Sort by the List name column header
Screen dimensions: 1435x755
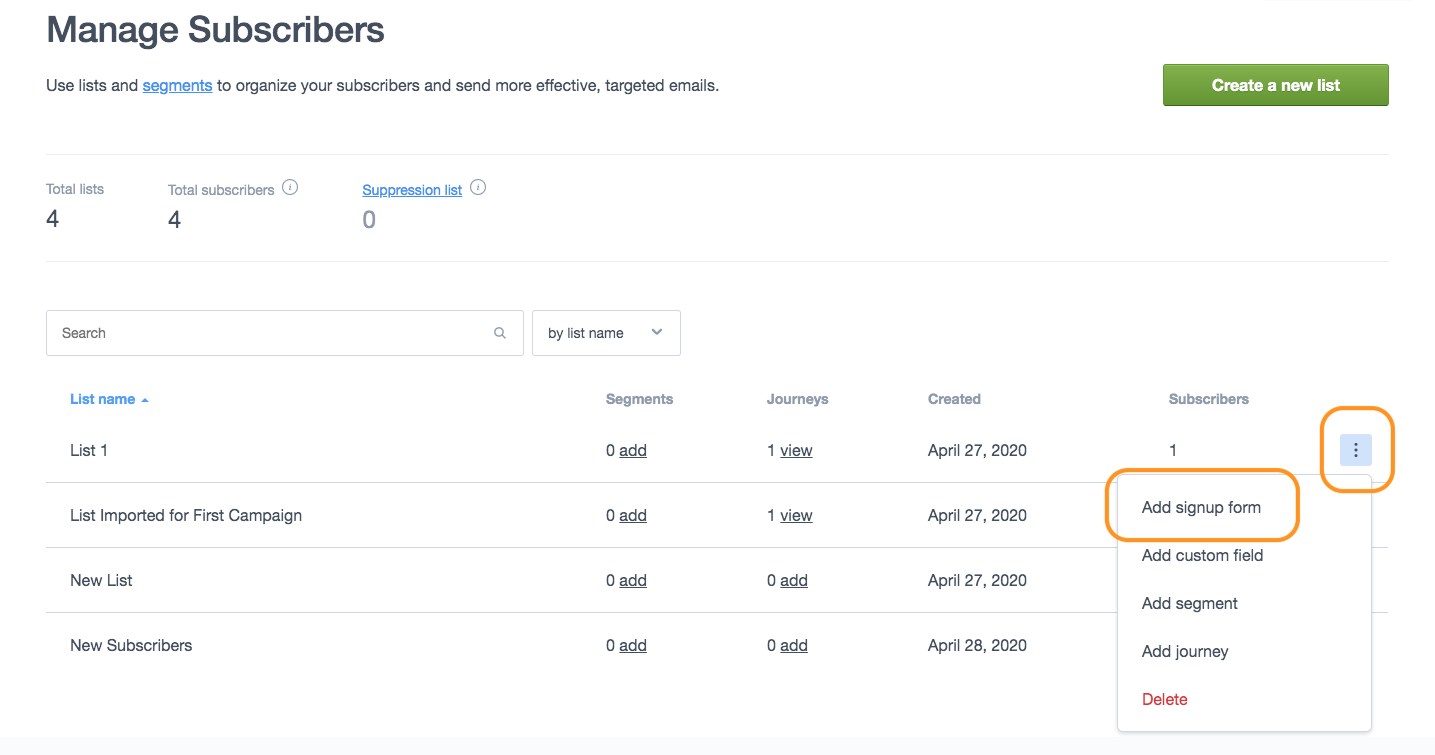click(x=102, y=399)
